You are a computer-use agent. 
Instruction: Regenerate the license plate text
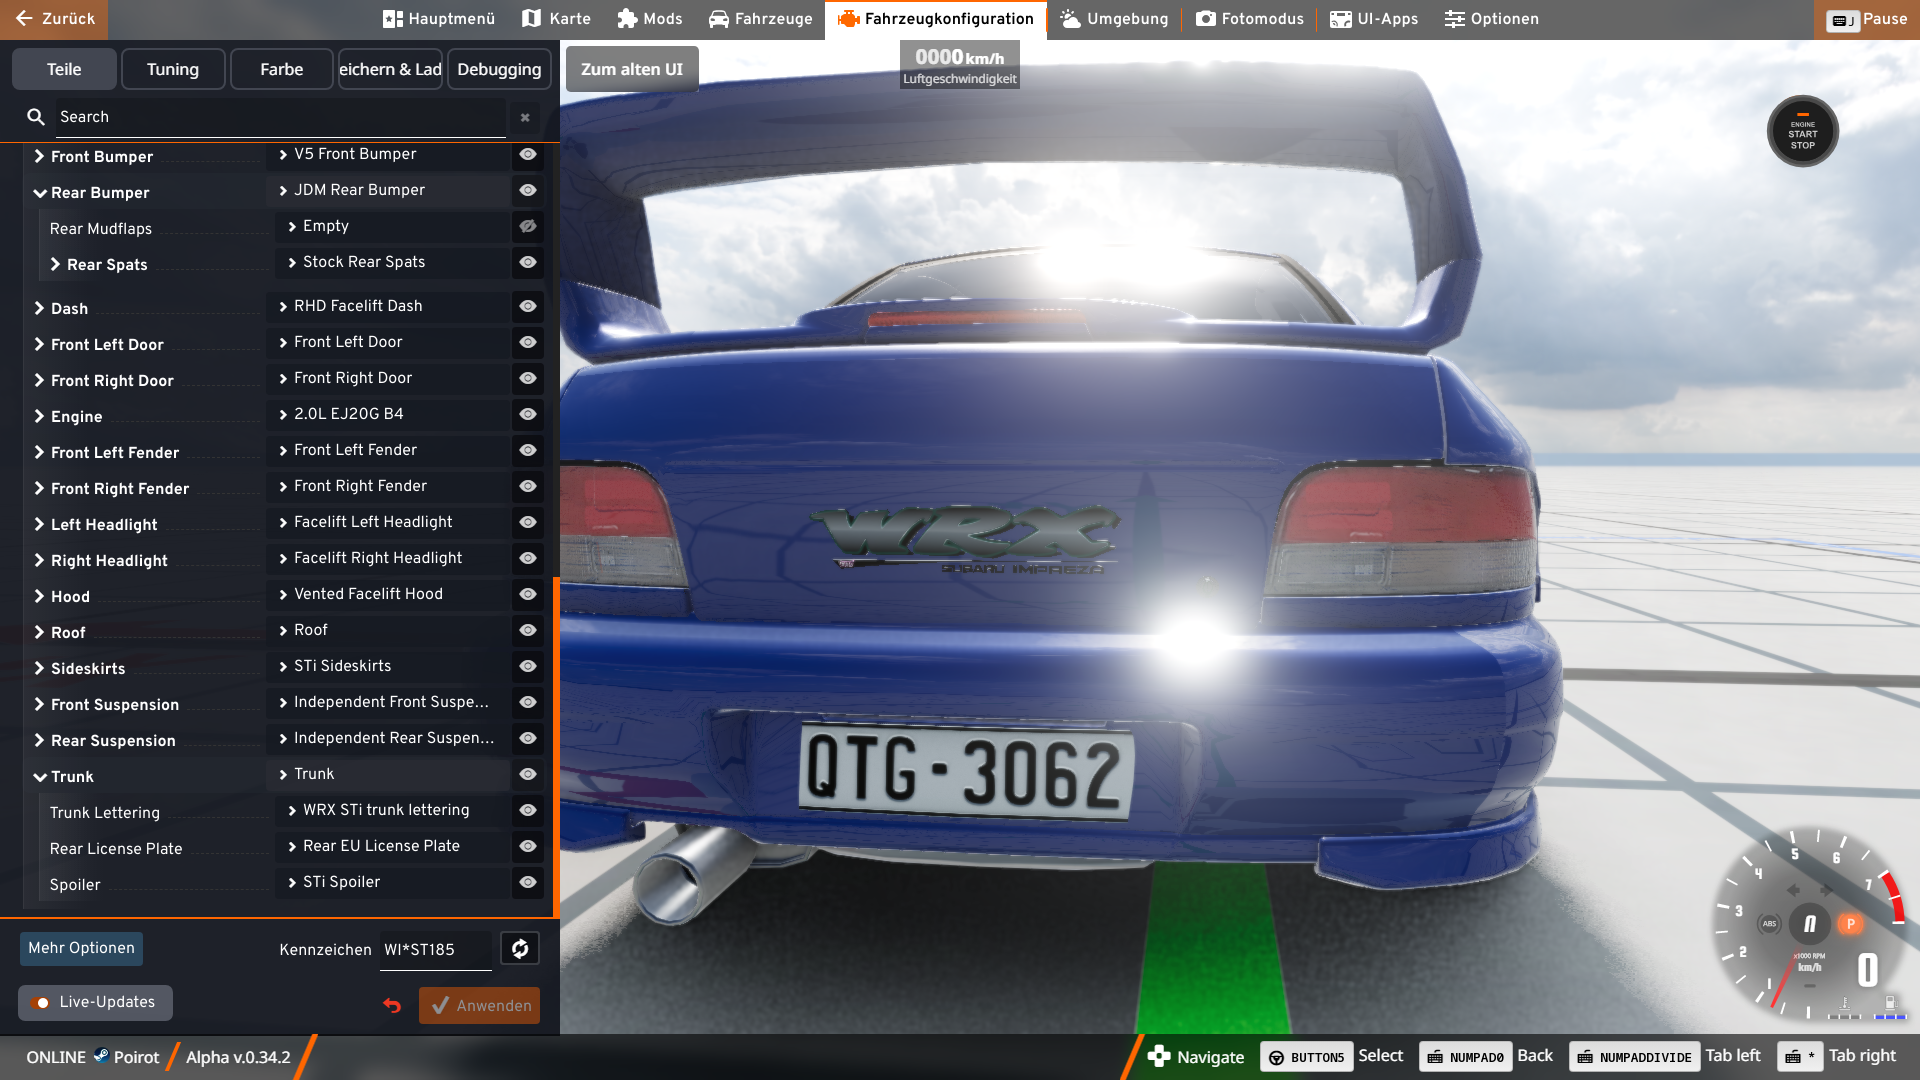click(520, 949)
